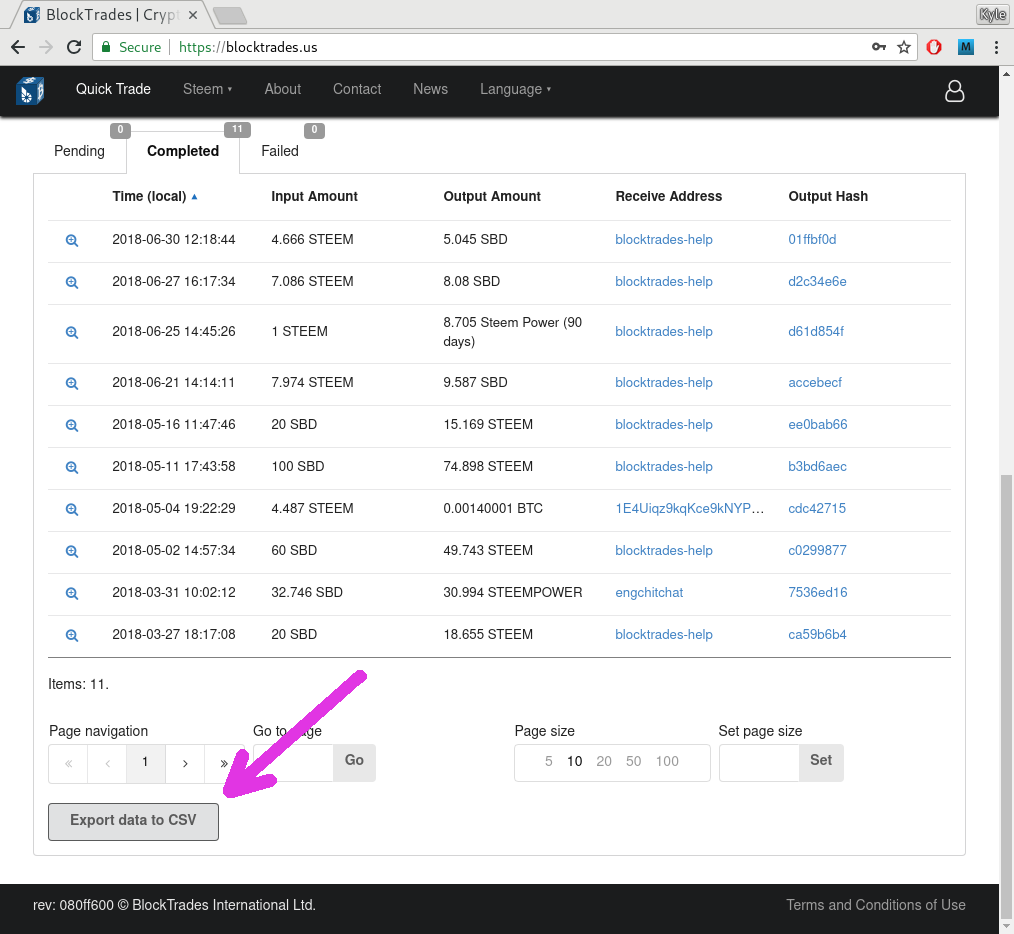
Task: Expand the Steem dropdown menu
Action: (x=207, y=89)
